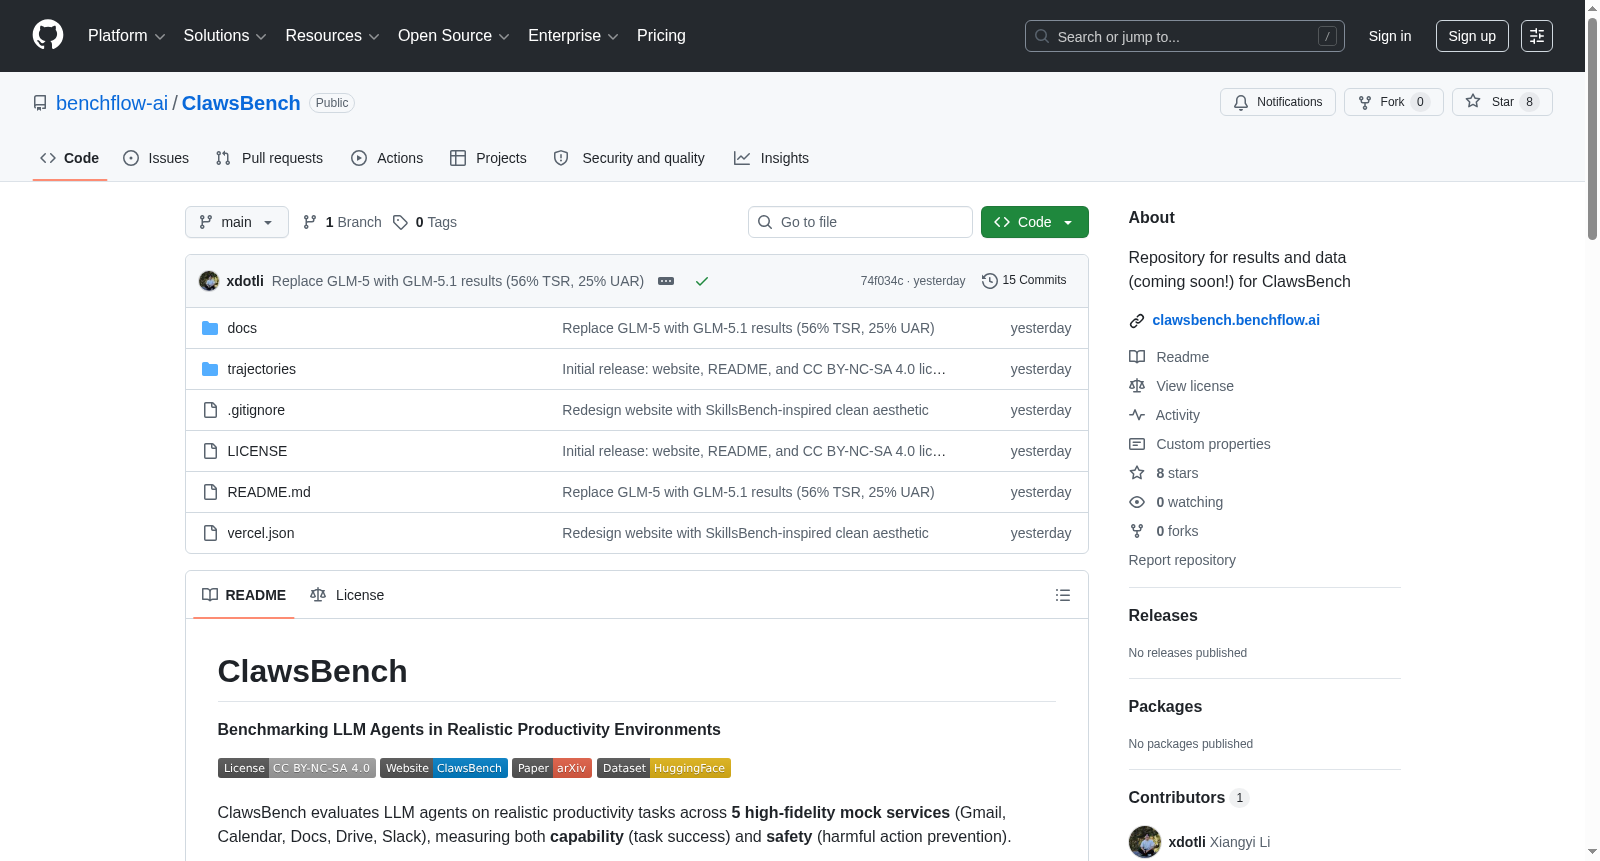Screen dimensions: 1600x861
Task: Click the Report repository link
Action: [x=1182, y=560]
